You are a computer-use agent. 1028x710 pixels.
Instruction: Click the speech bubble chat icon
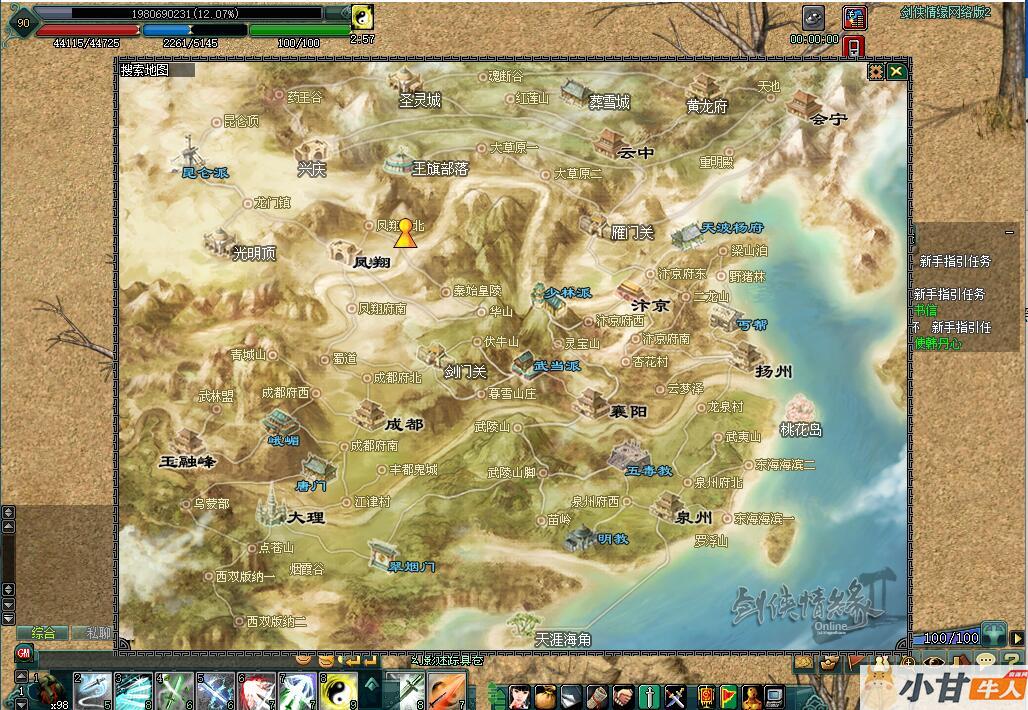coord(985,662)
